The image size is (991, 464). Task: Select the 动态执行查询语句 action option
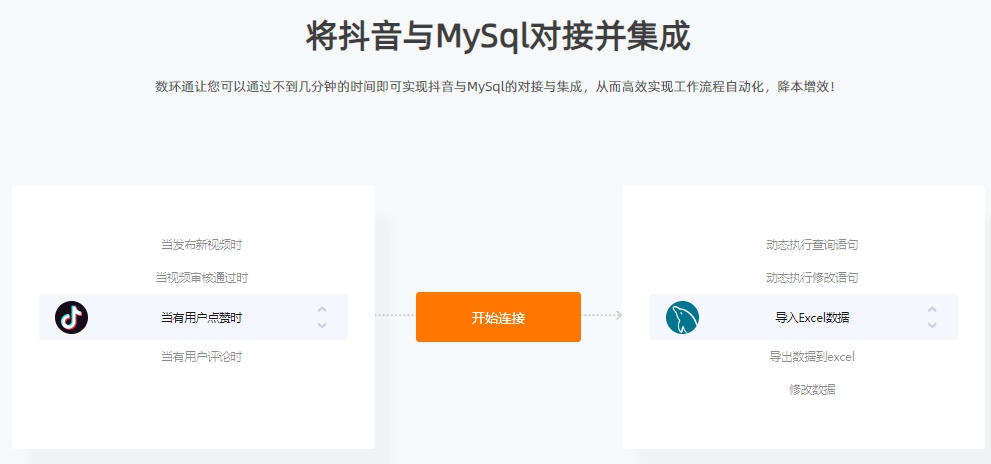[812, 245]
